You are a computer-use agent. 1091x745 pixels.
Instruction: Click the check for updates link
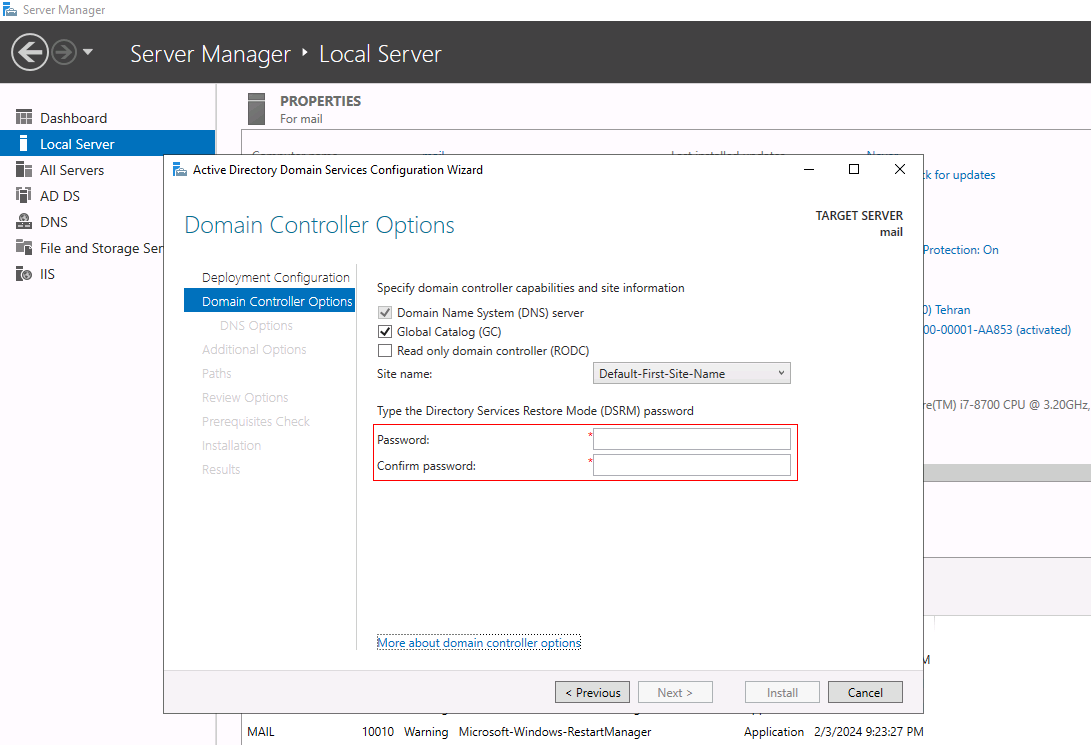click(x=959, y=175)
